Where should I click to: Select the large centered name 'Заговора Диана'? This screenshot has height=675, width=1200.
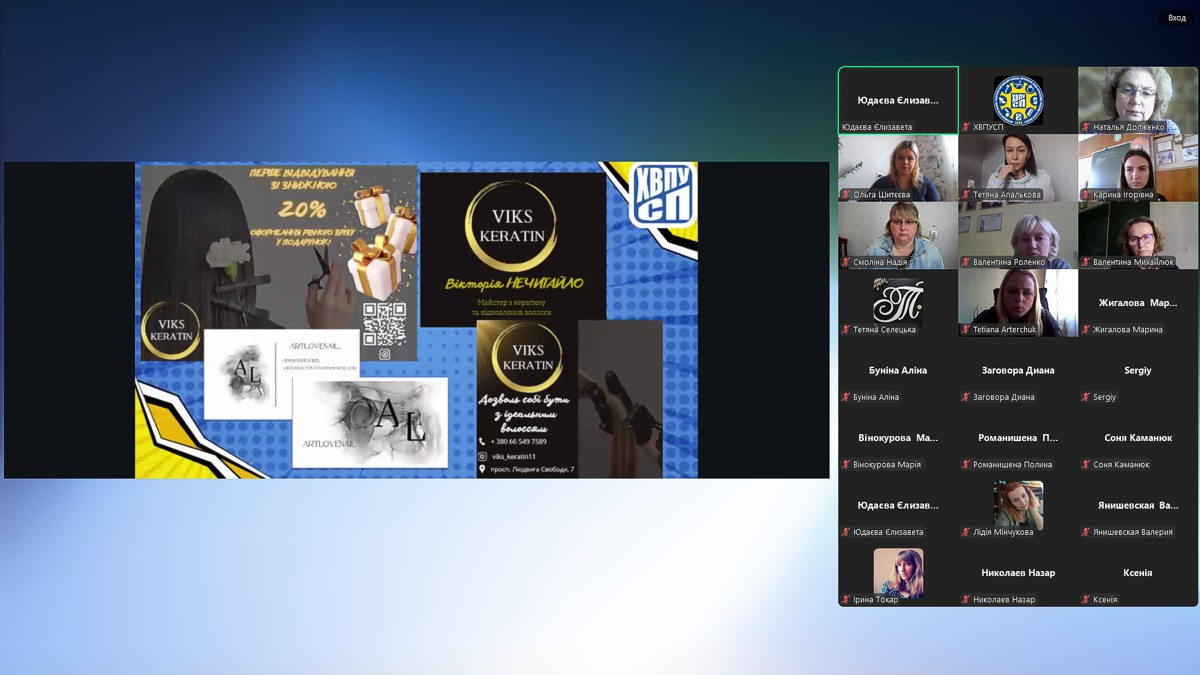tap(1018, 370)
